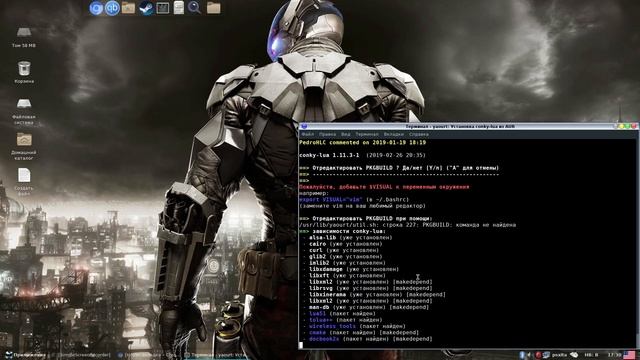
Task: Click the clock in the system tray
Action: (x=614, y=355)
